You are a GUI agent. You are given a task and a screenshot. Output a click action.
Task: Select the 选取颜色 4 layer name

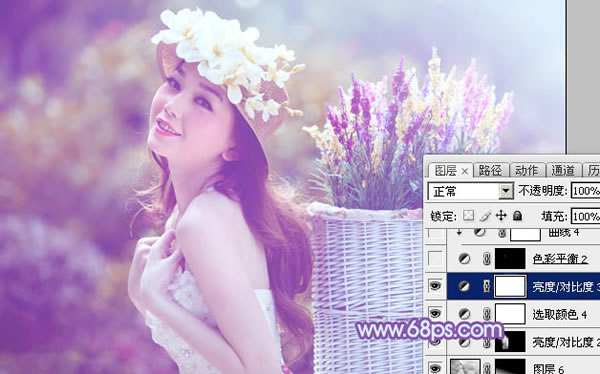point(560,314)
